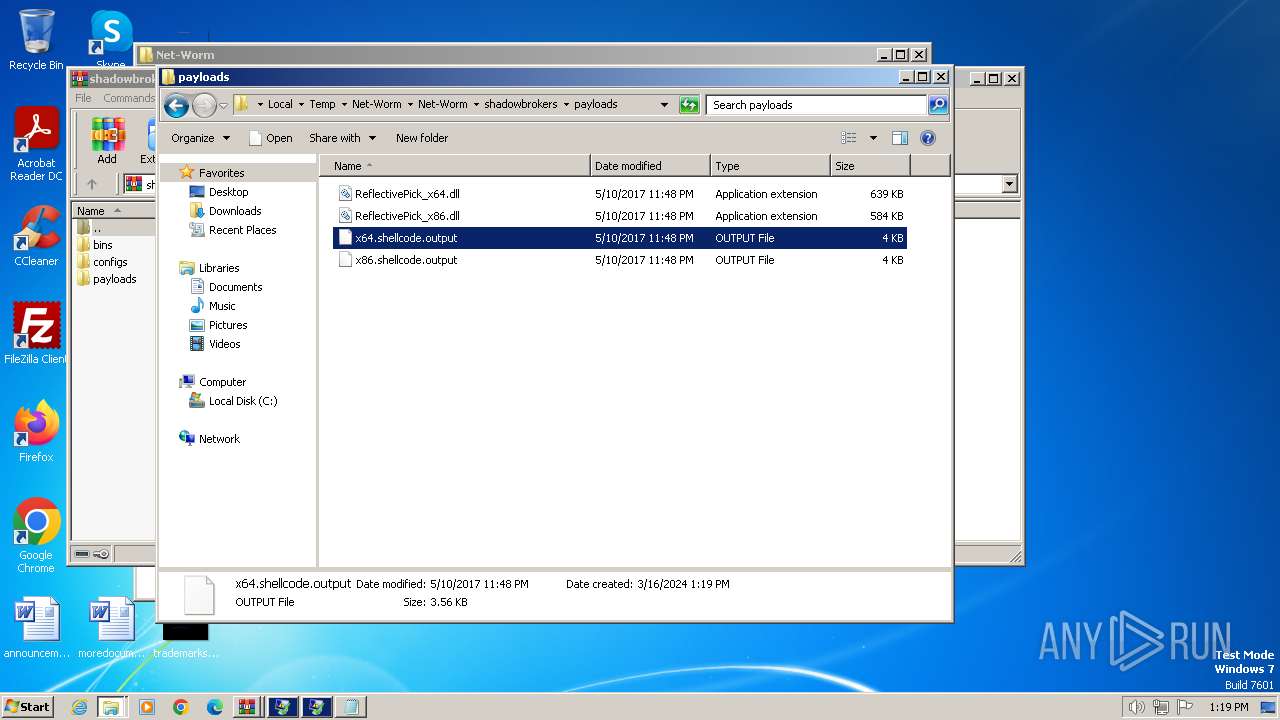Expand dropdown arrow after shadowbrokers breadcrumb
The image size is (1280, 720).
566,104
